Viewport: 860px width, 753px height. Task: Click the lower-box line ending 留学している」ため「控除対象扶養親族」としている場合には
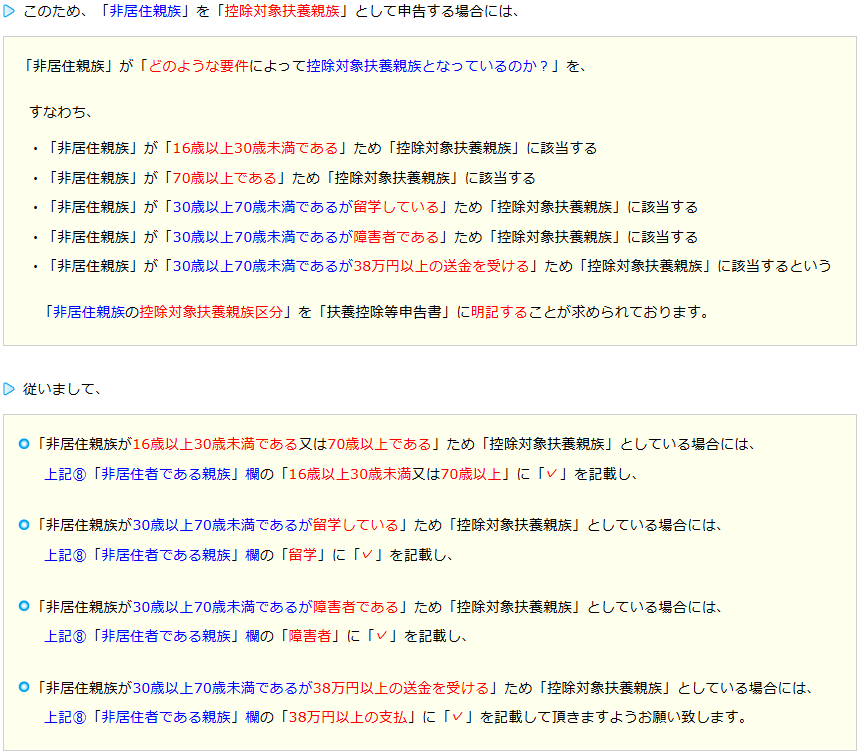(378, 525)
